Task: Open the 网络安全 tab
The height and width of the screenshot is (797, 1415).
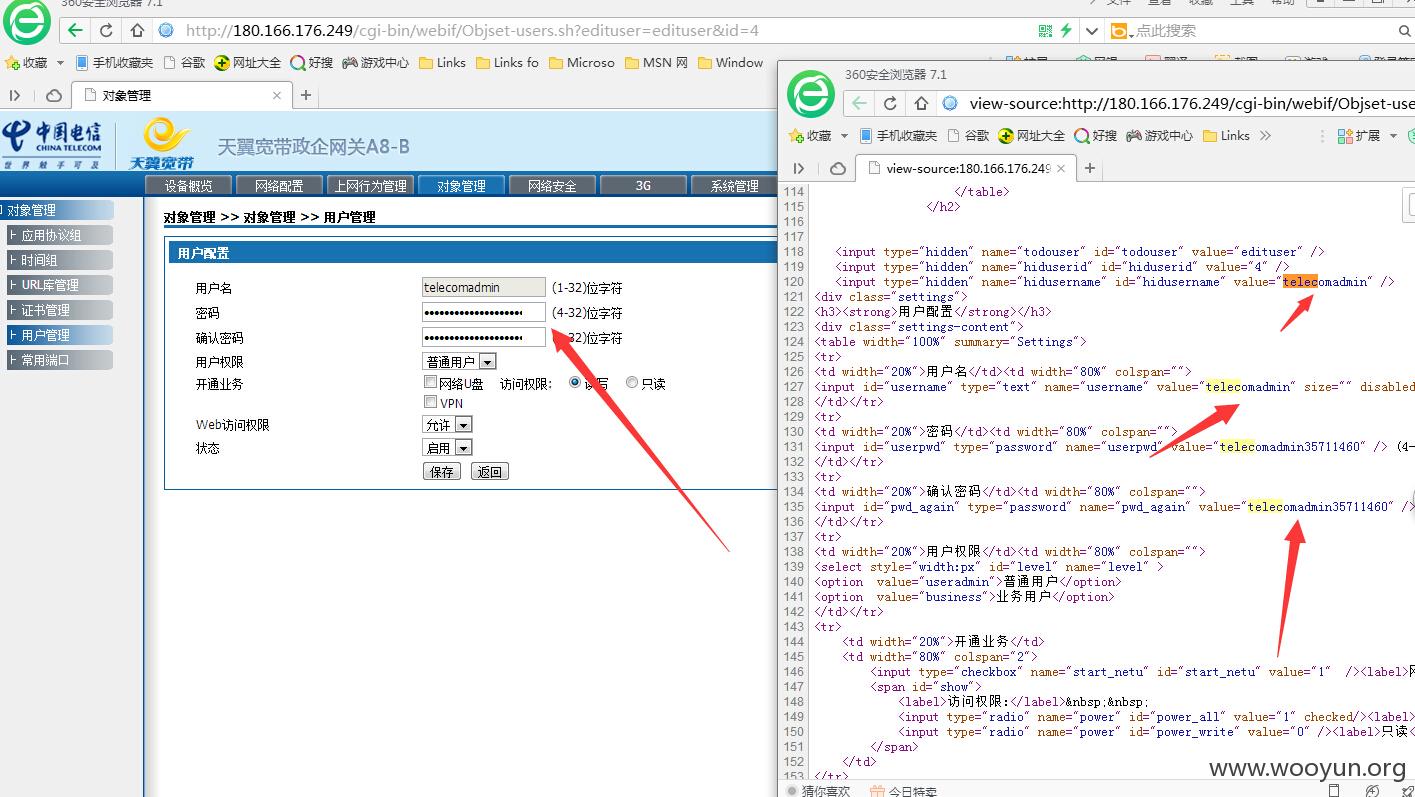Action: (552, 185)
